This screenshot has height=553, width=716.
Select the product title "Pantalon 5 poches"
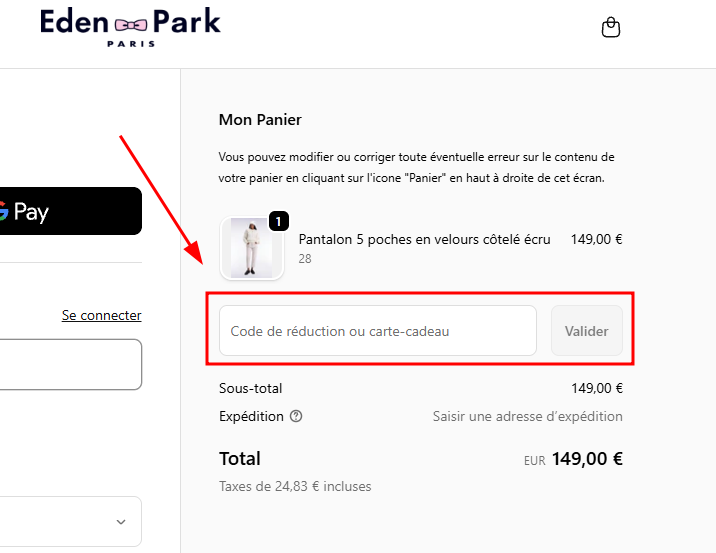[425, 240]
